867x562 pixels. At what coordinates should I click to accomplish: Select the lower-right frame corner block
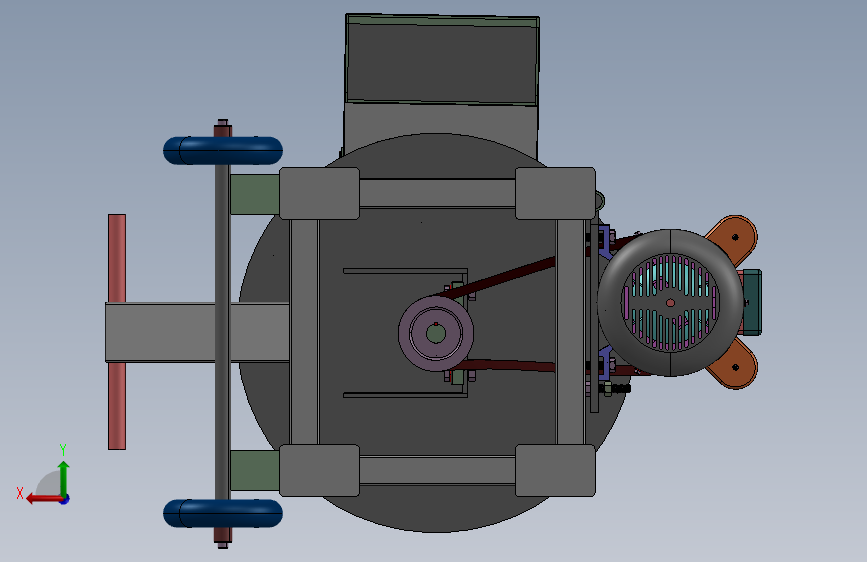click(555, 470)
